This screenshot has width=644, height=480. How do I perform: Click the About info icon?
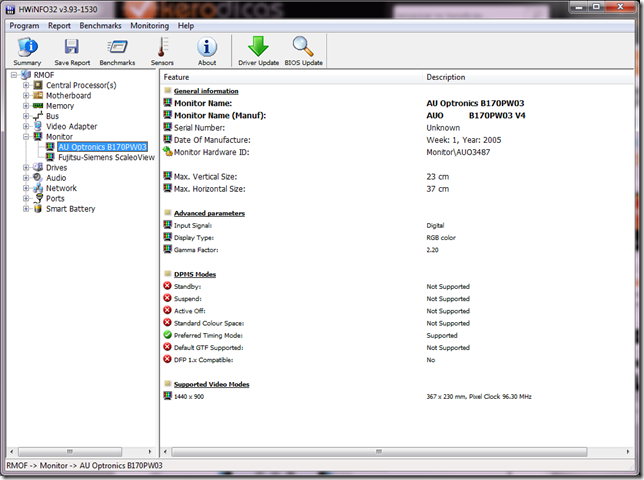pos(207,47)
